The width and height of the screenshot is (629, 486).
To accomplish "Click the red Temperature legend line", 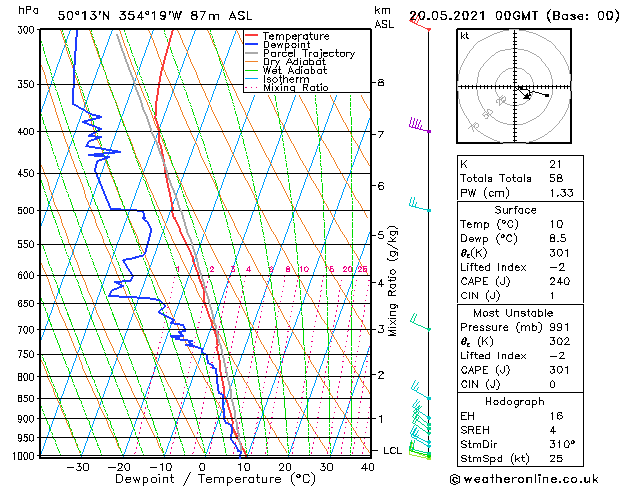I will pyautogui.click(x=251, y=36).
